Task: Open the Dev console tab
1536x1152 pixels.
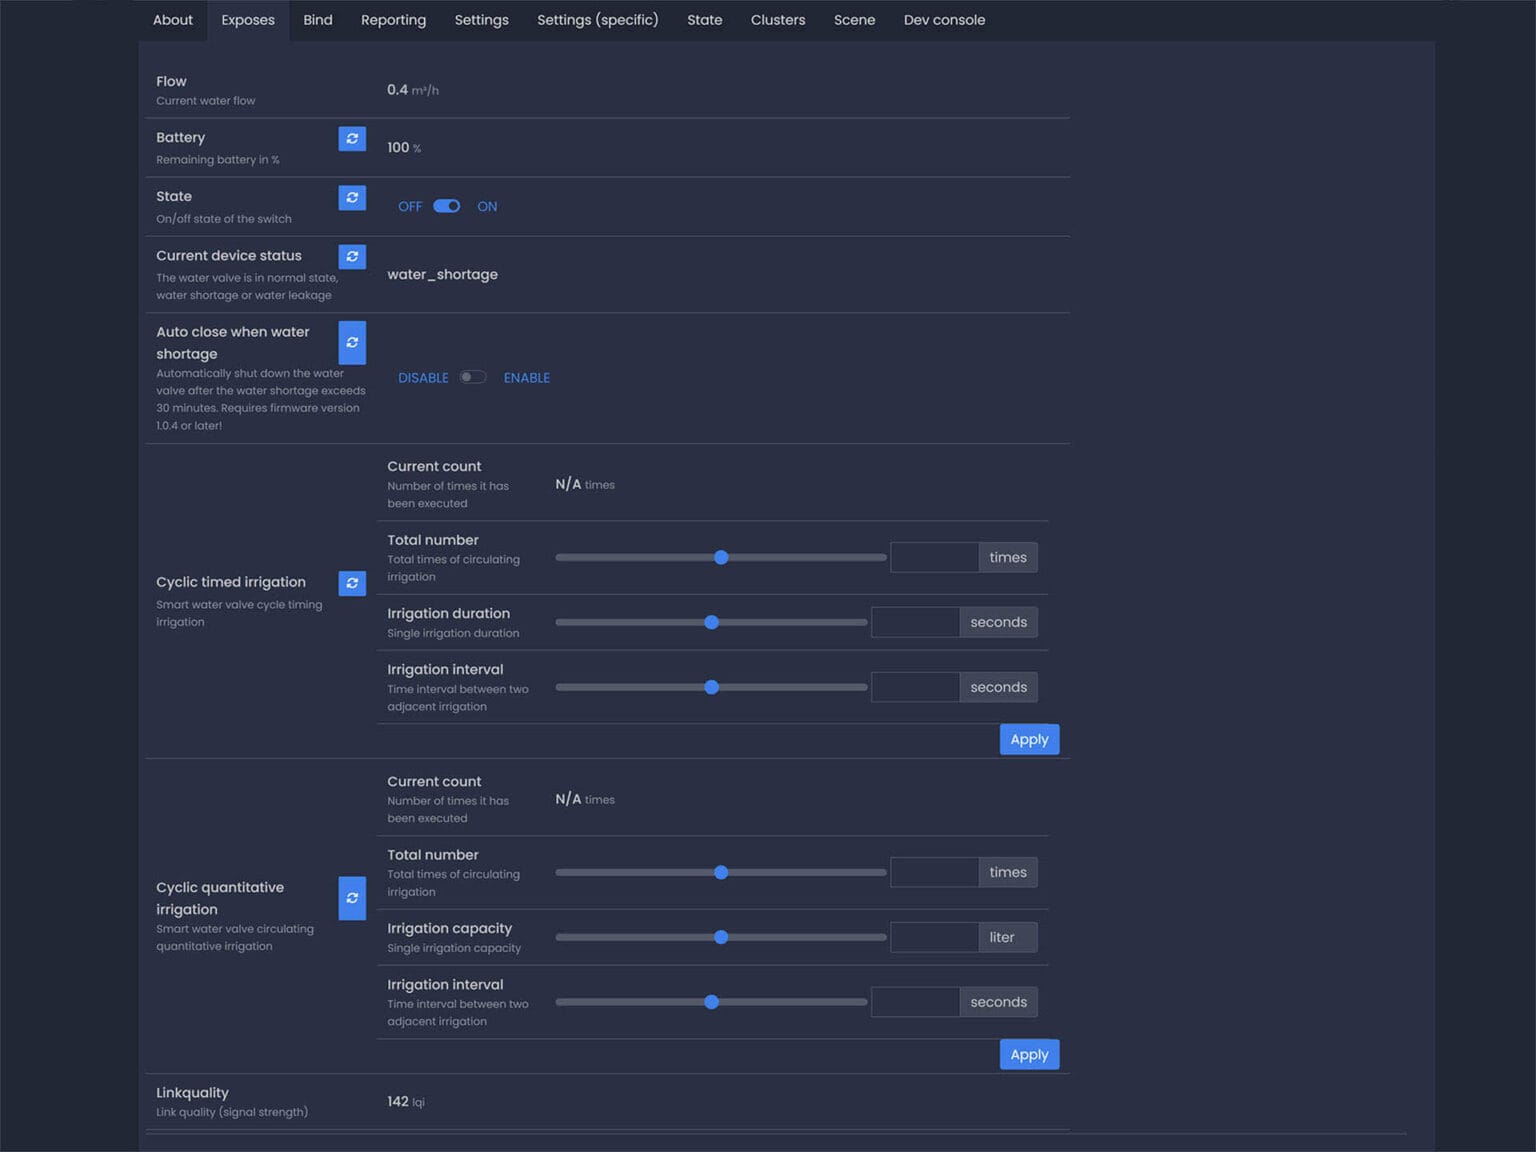Action: pos(944,20)
